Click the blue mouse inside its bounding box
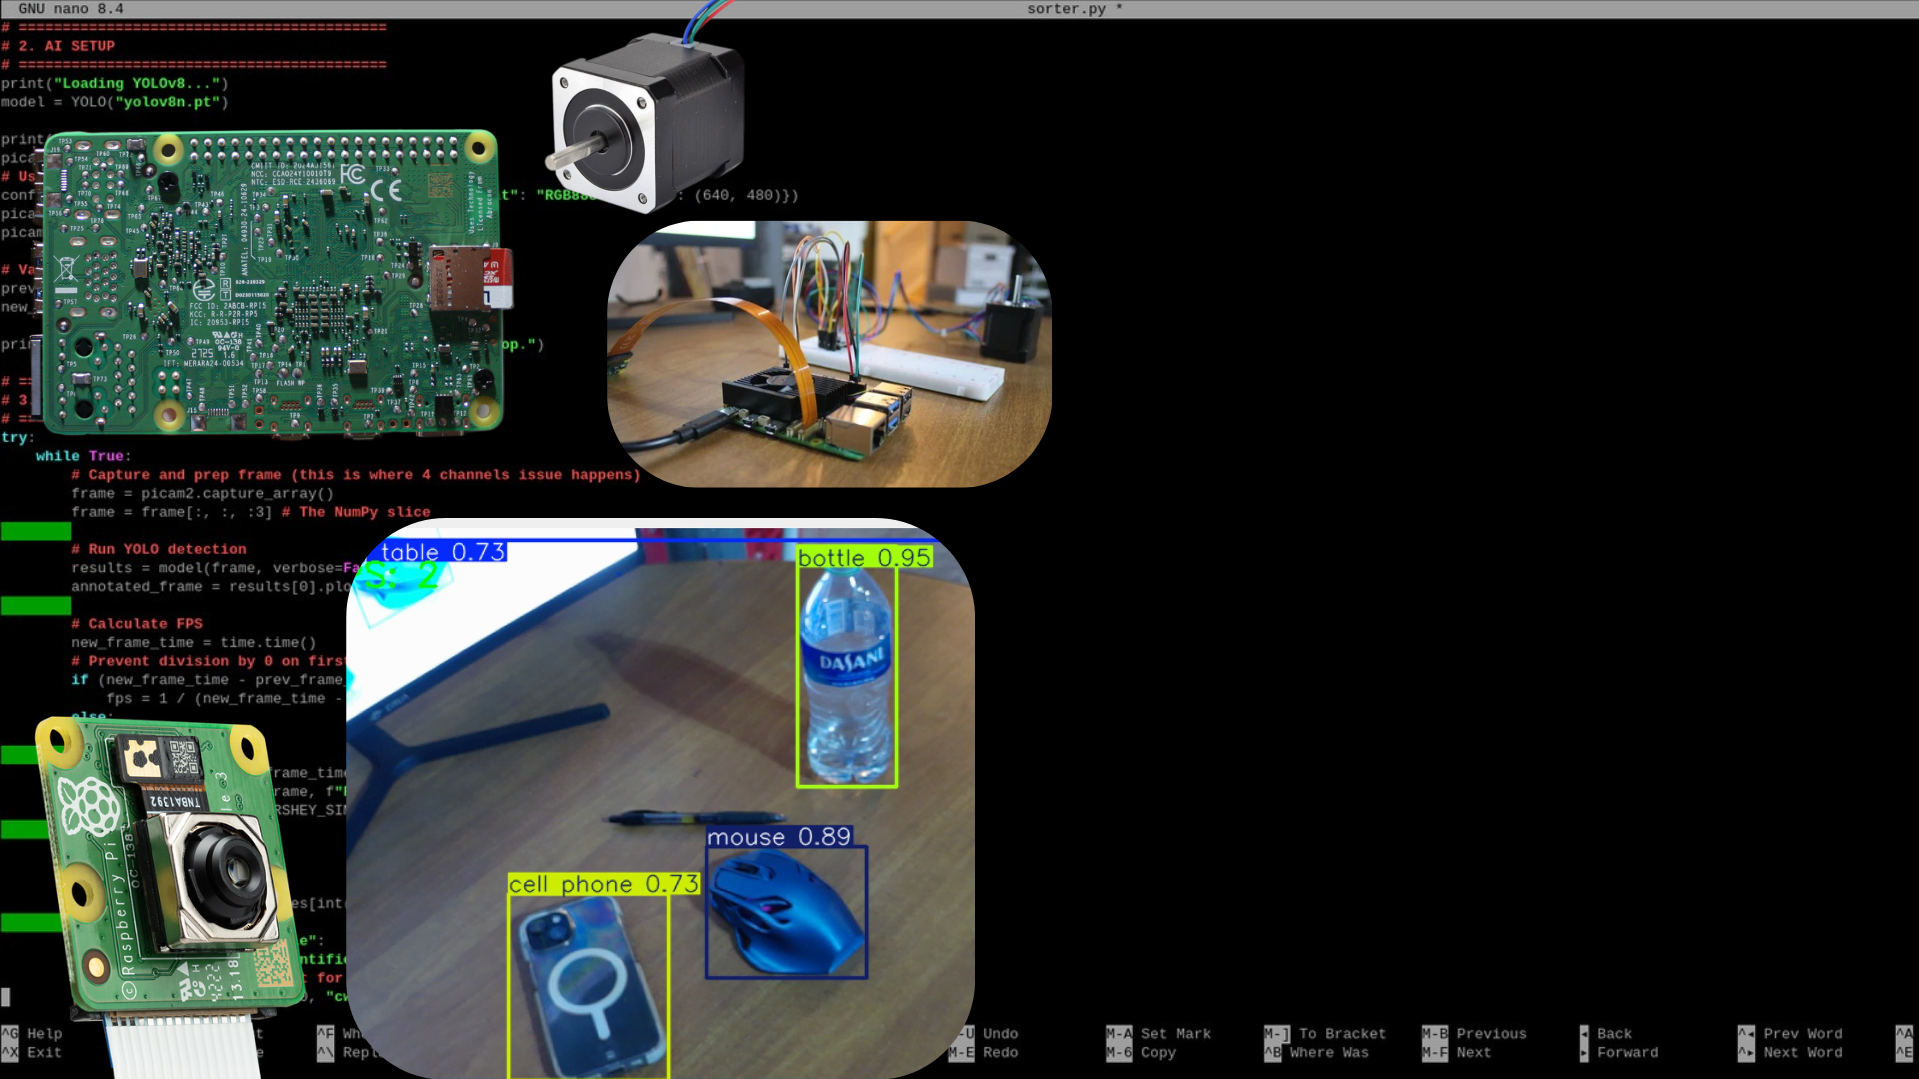 786,913
